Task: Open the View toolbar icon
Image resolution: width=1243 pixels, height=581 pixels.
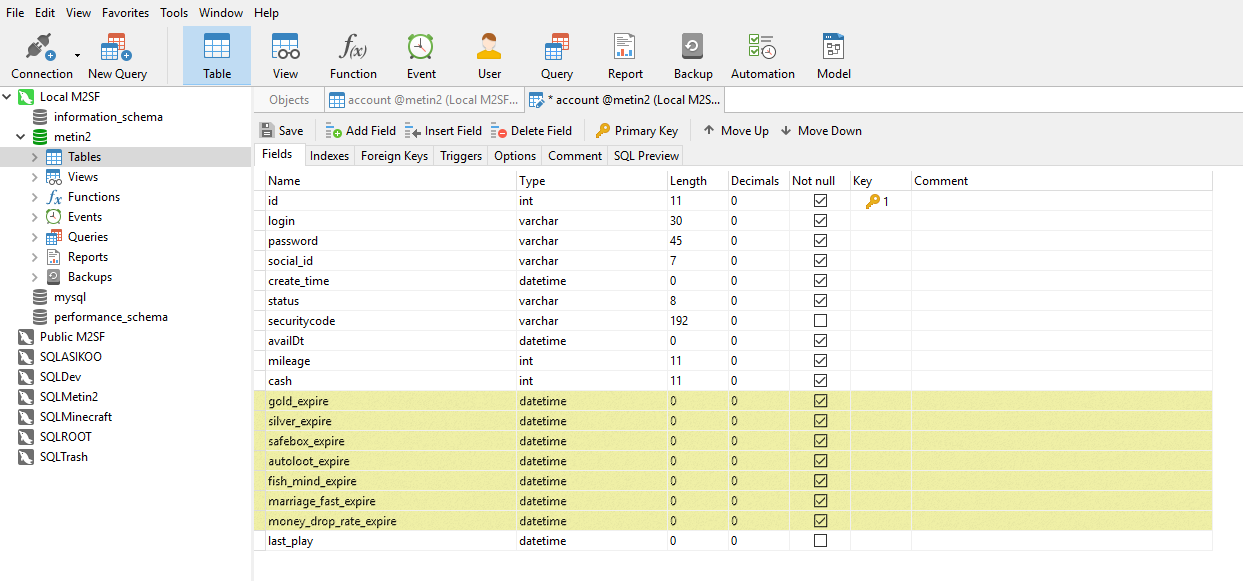Action: pyautogui.click(x=285, y=56)
